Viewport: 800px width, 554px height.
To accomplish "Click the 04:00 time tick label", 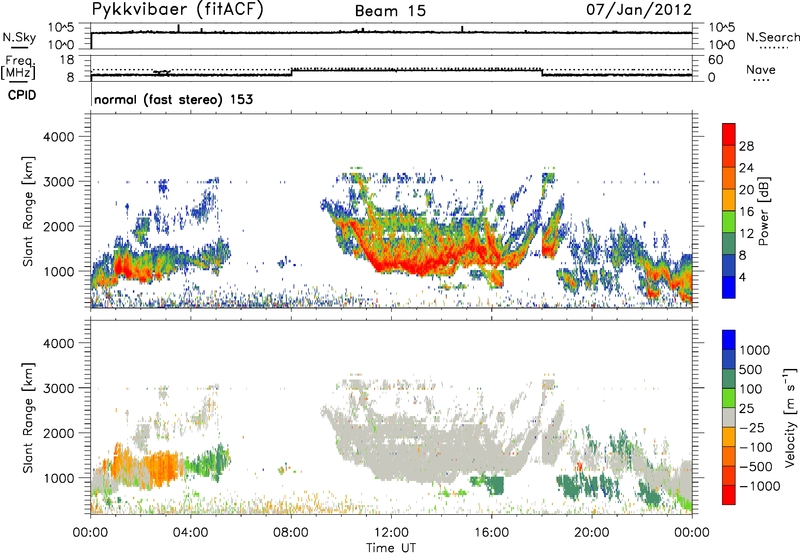I will 191,533.
